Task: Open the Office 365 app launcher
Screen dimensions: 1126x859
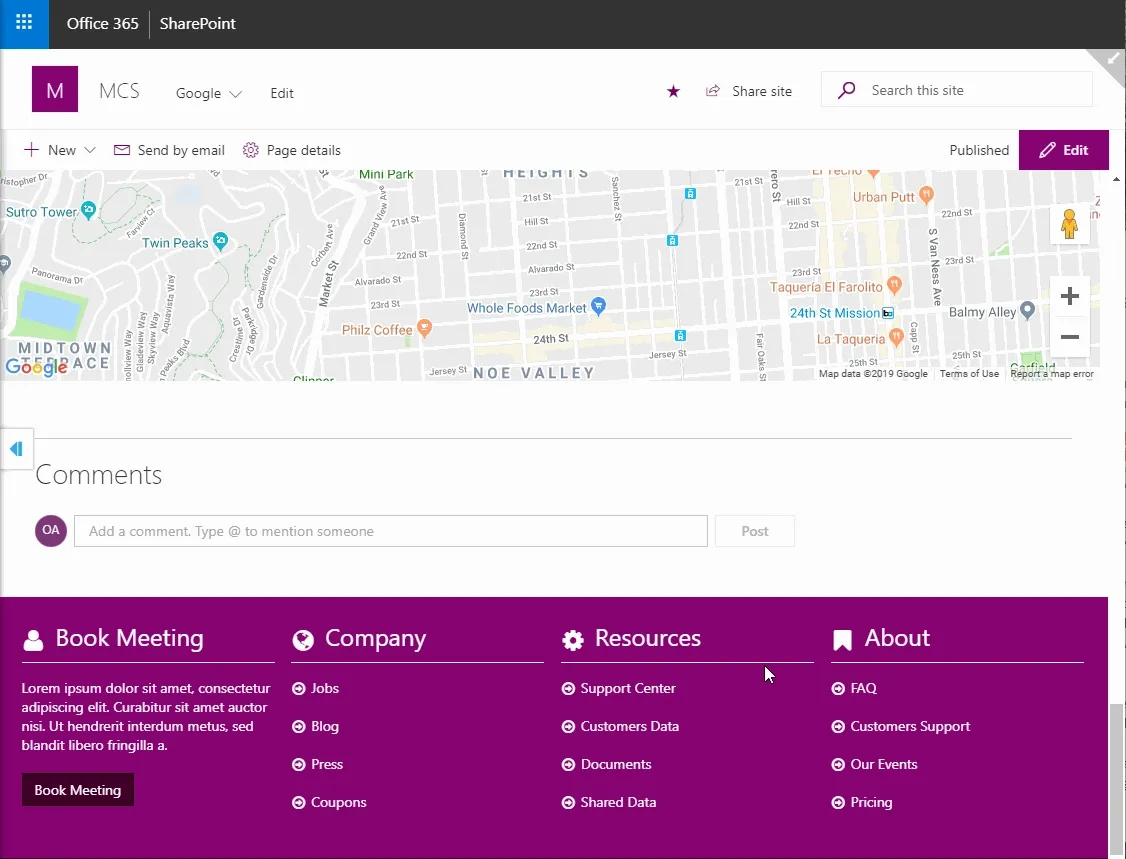Action: point(24,23)
